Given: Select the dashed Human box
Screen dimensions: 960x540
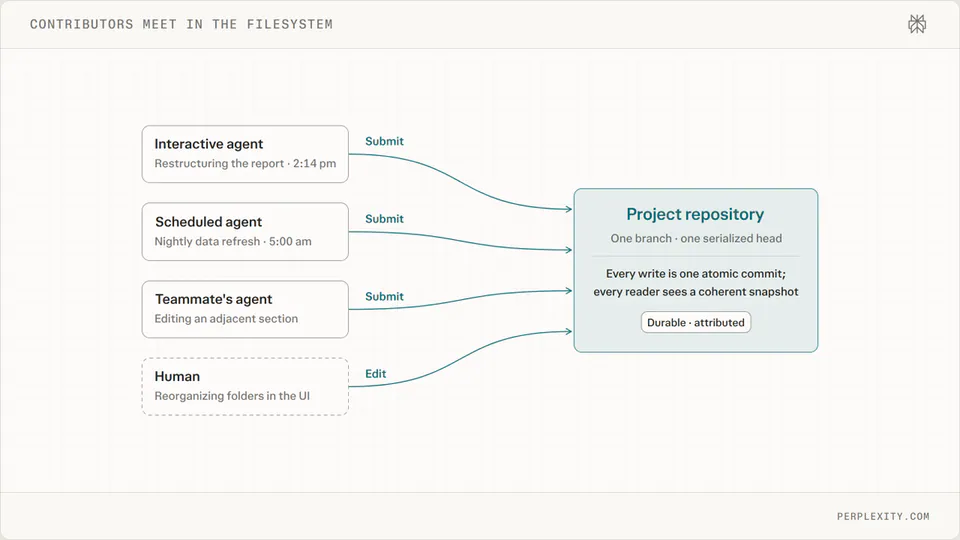Looking at the screenshot, I should (x=245, y=387).
